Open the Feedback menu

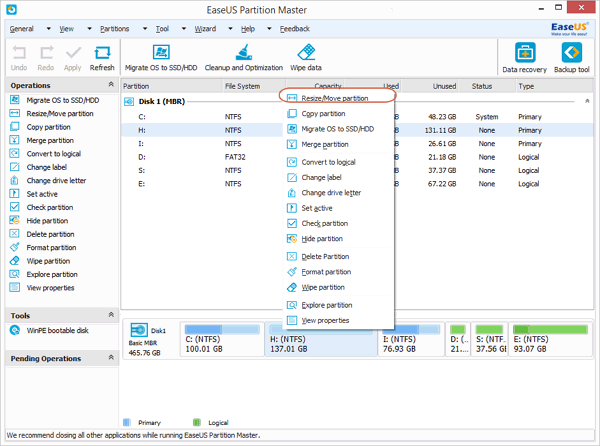coord(295,29)
